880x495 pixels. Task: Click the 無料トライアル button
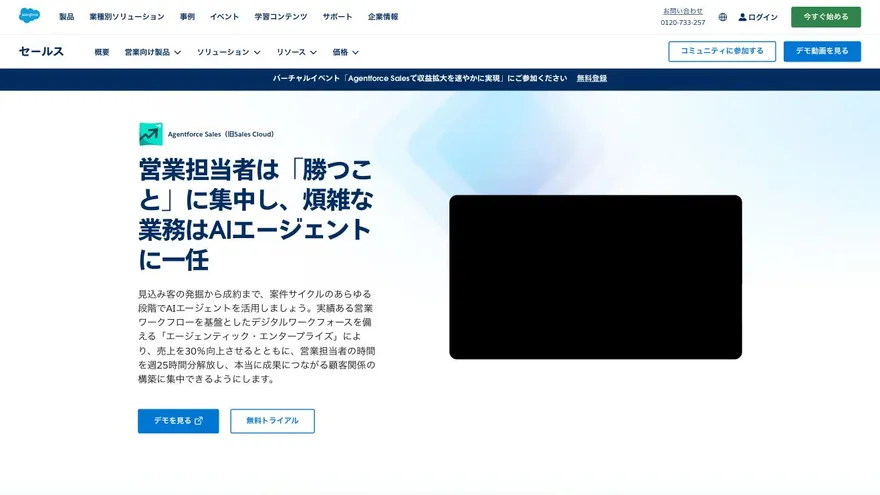[272, 421]
